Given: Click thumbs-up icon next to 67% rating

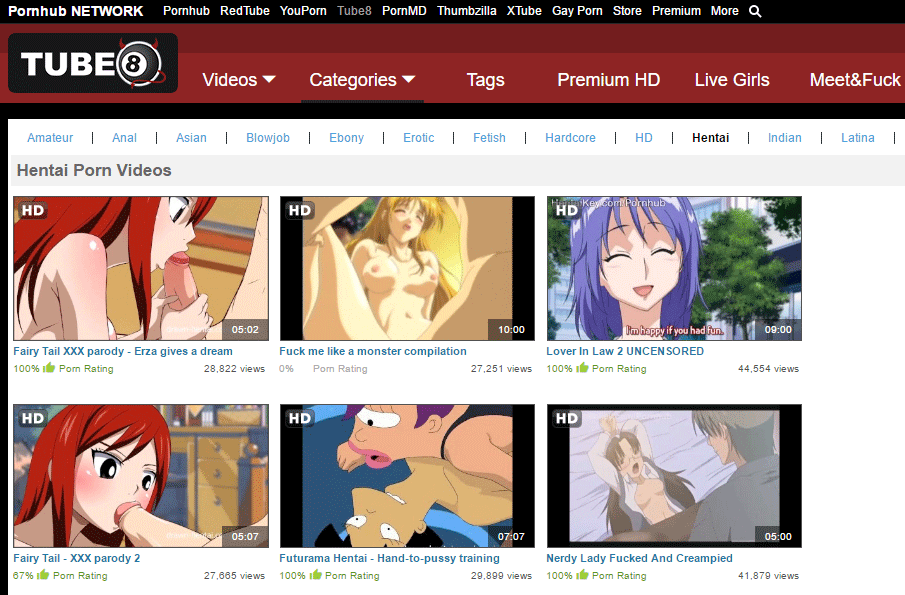Looking at the screenshot, I should pyautogui.click(x=43, y=575).
